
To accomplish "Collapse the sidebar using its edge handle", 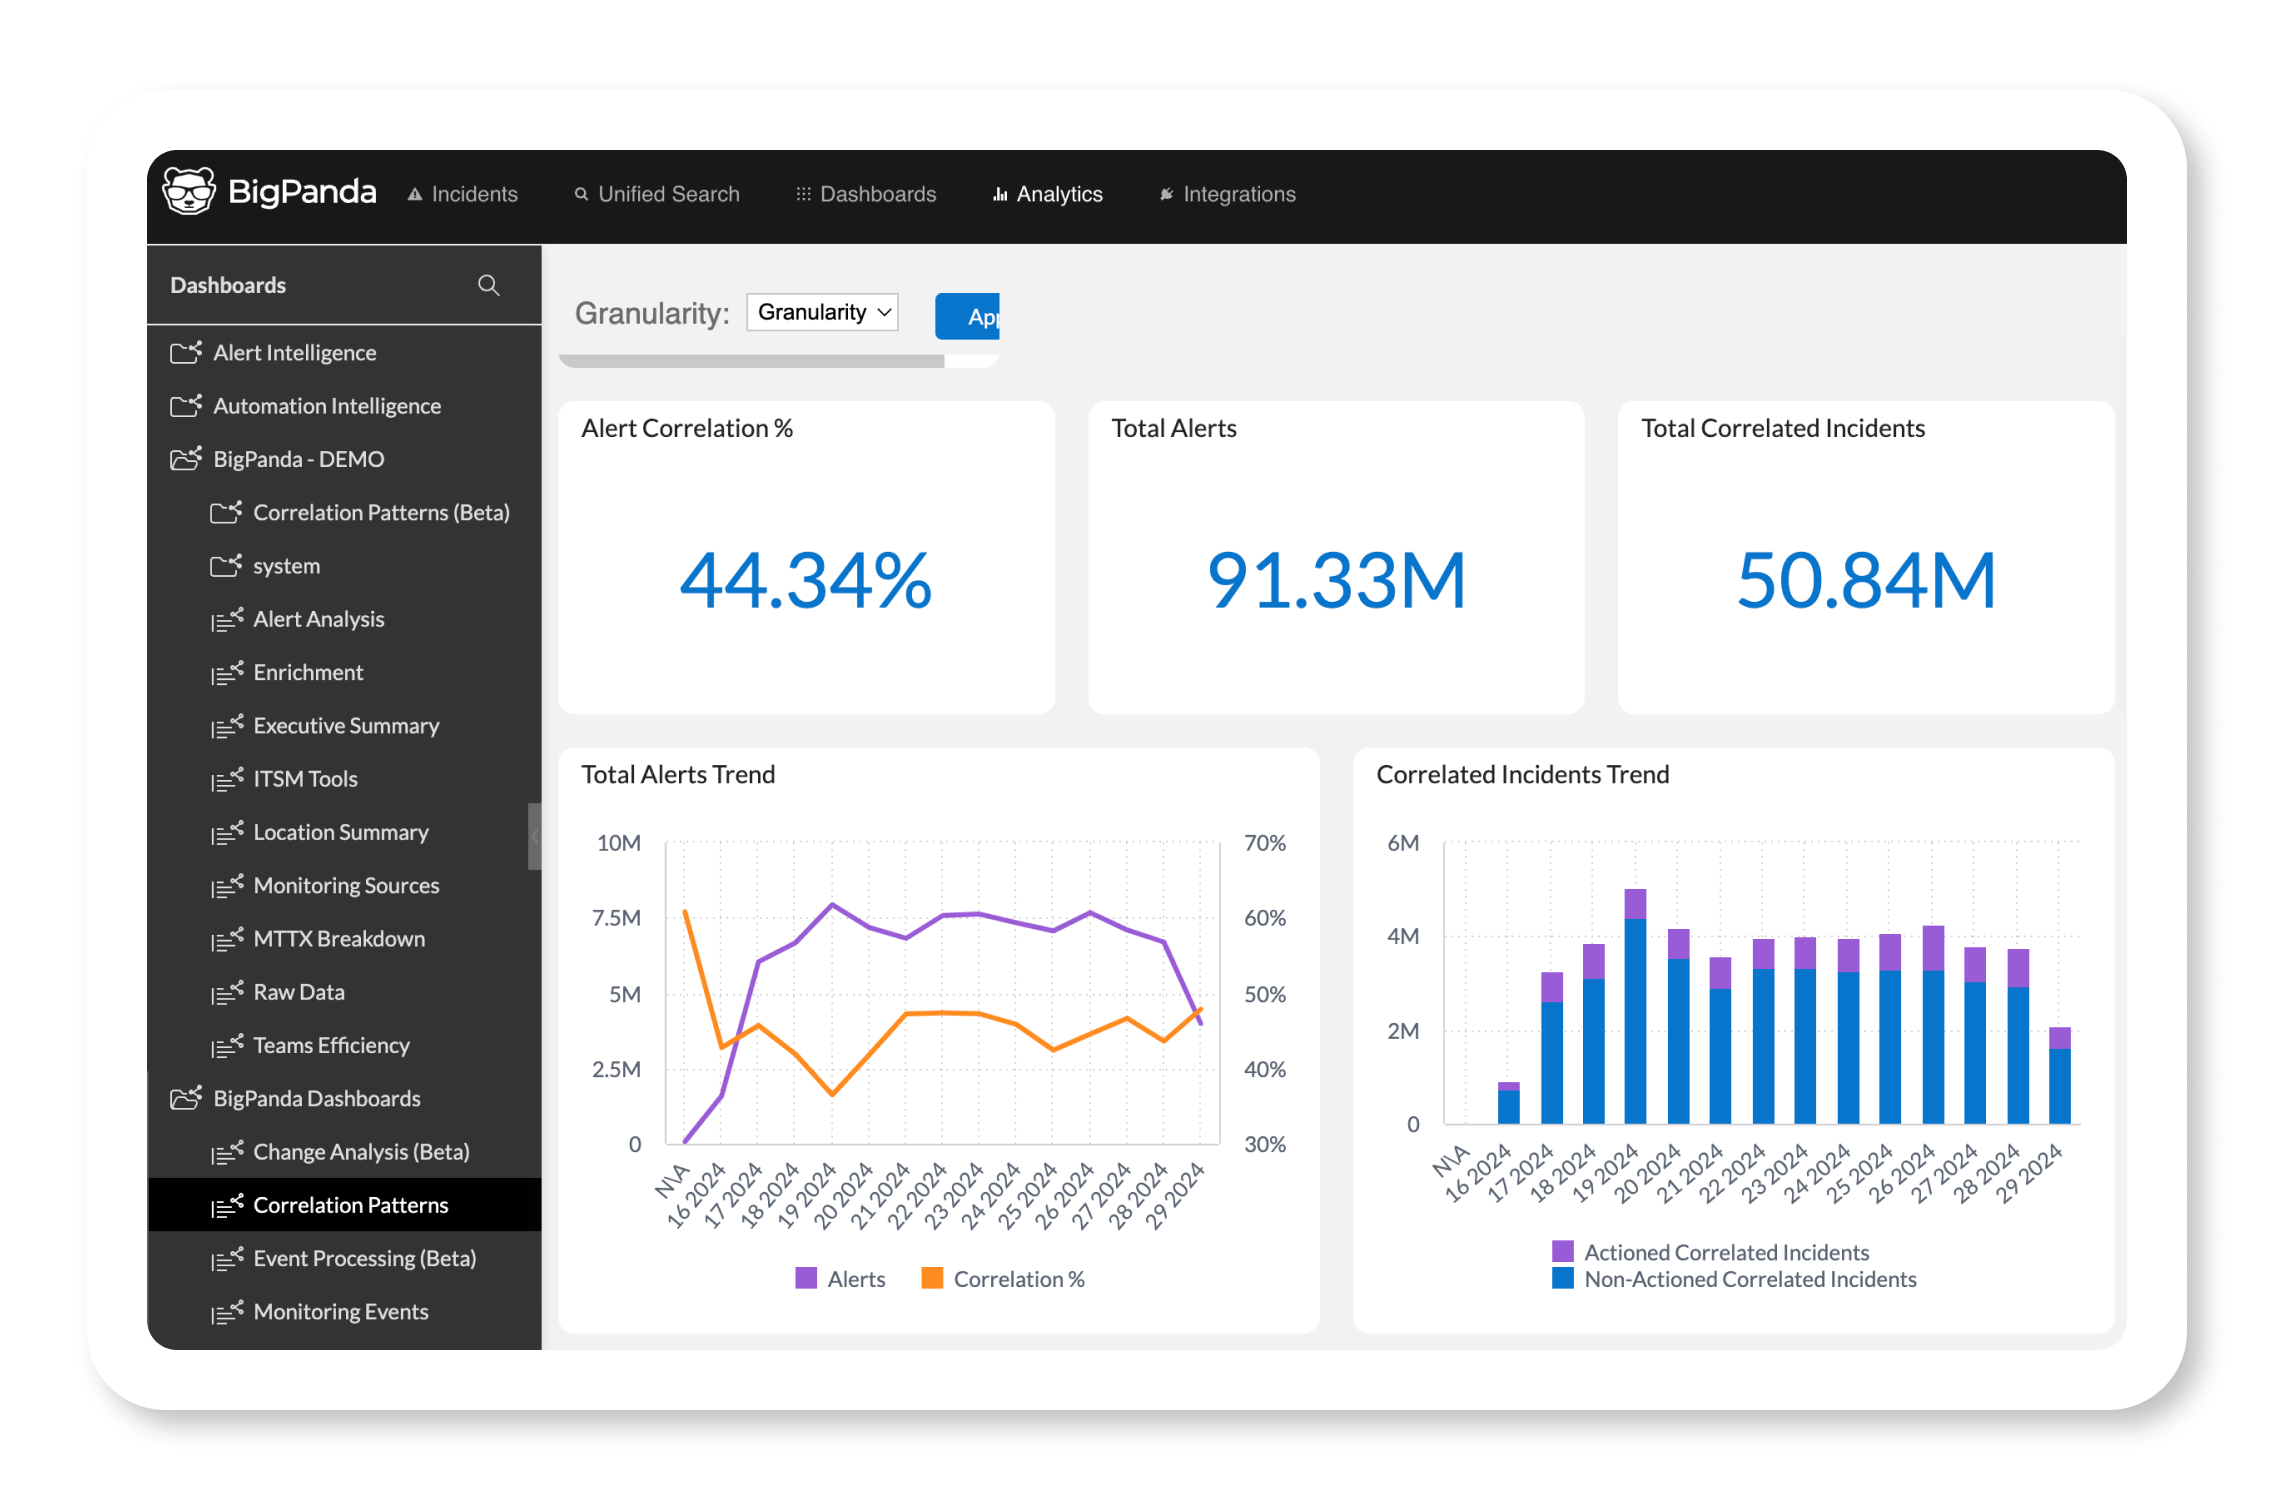I will point(535,836).
